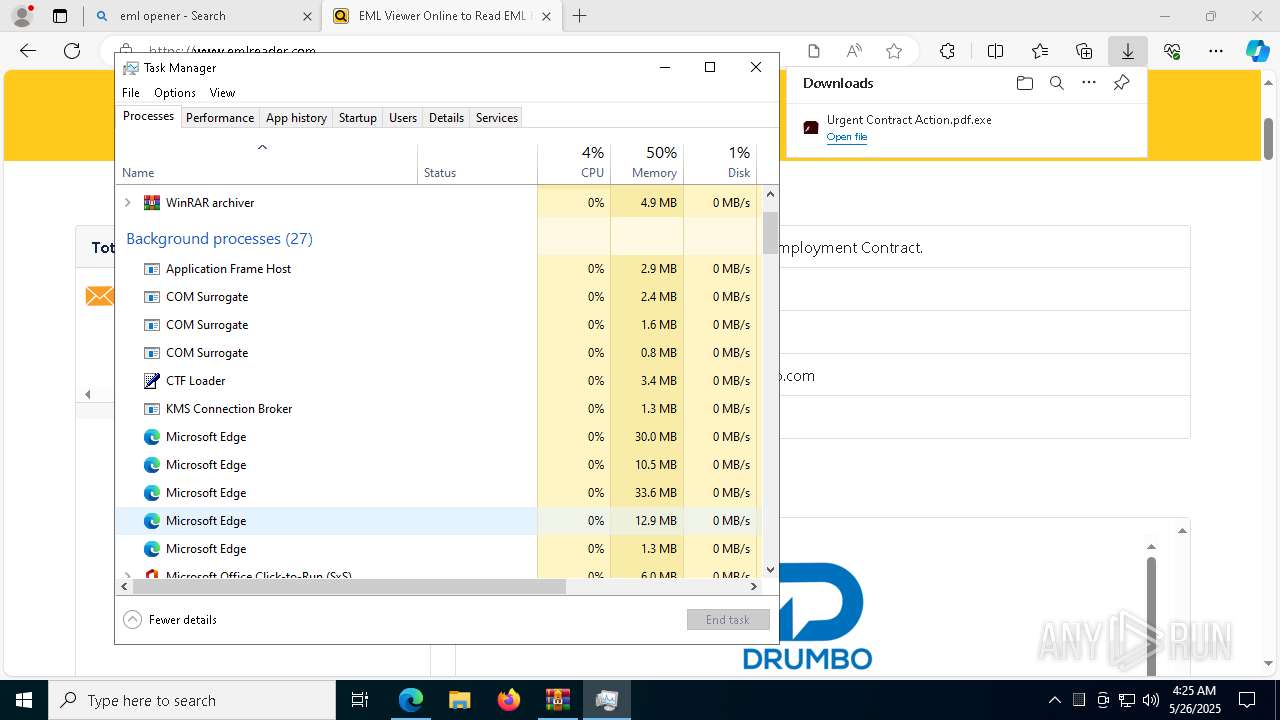
Task: Open the Options menu in Task Manager
Action: tap(175, 92)
